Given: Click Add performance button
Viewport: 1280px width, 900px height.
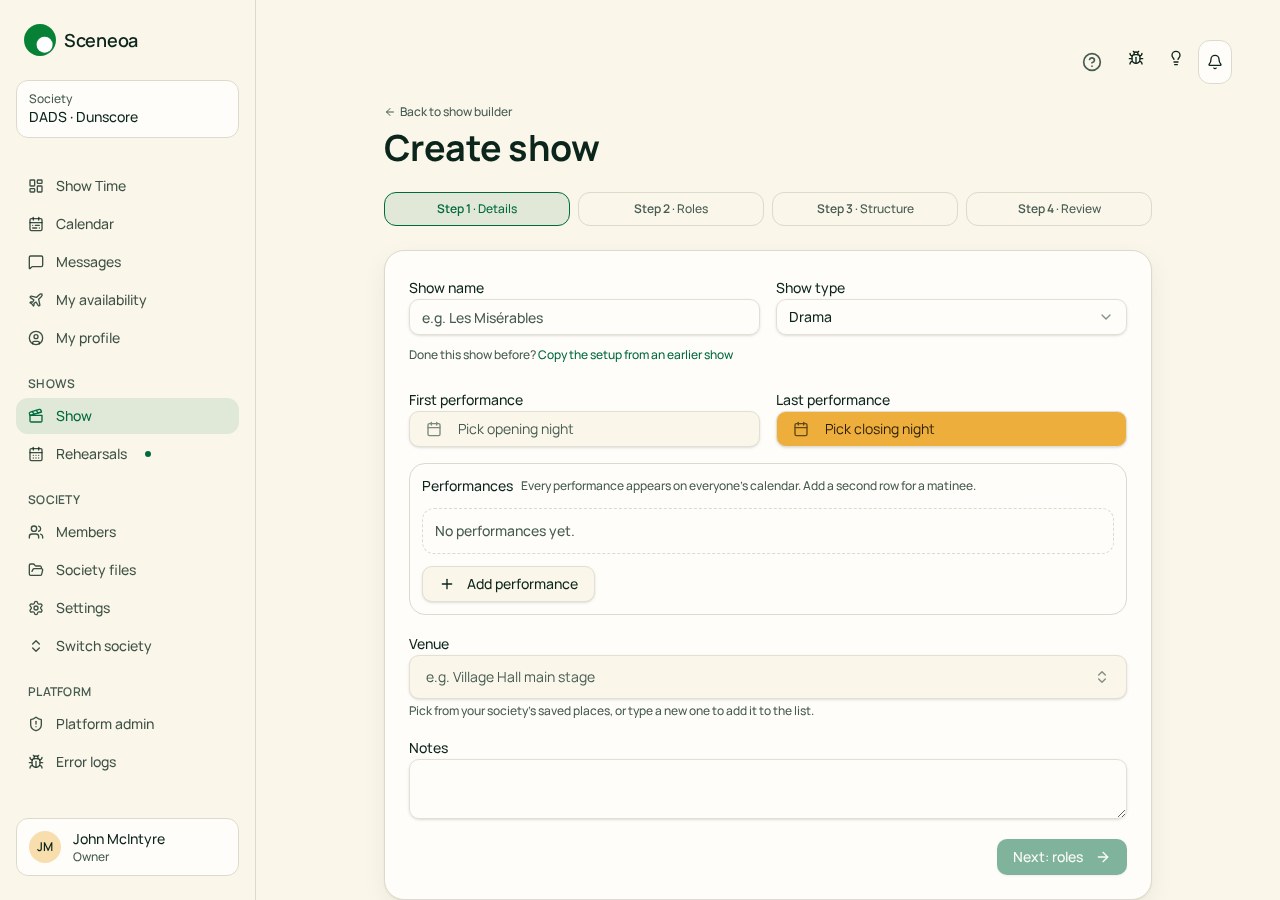Looking at the screenshot, I should click(x=508, y=584).
